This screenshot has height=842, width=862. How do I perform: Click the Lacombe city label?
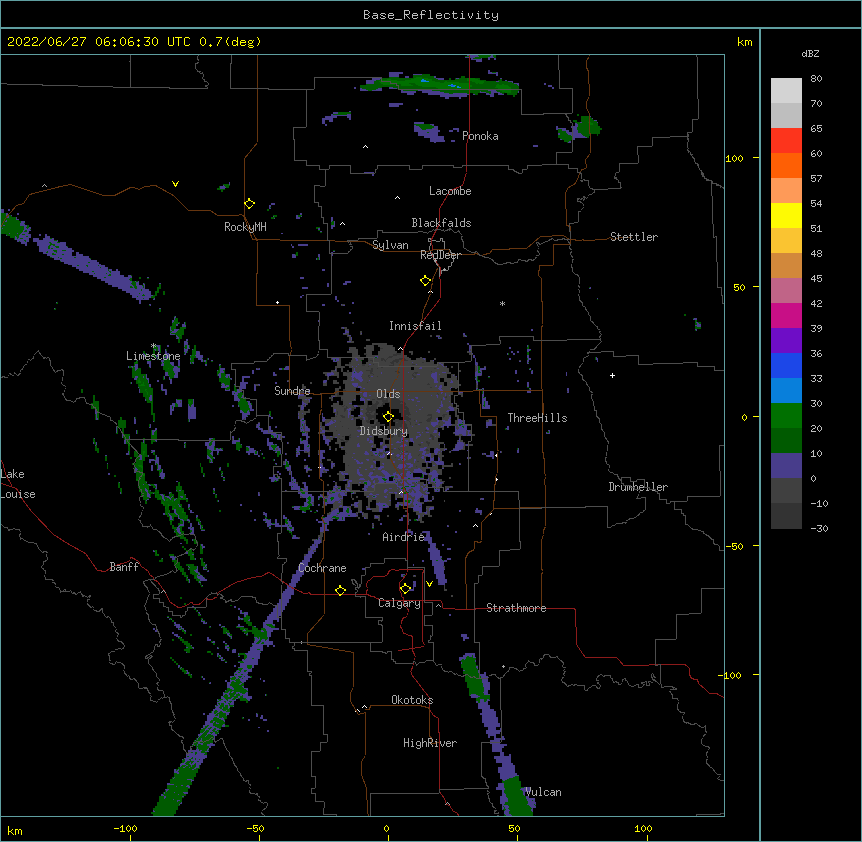click(x=450, y=191)
